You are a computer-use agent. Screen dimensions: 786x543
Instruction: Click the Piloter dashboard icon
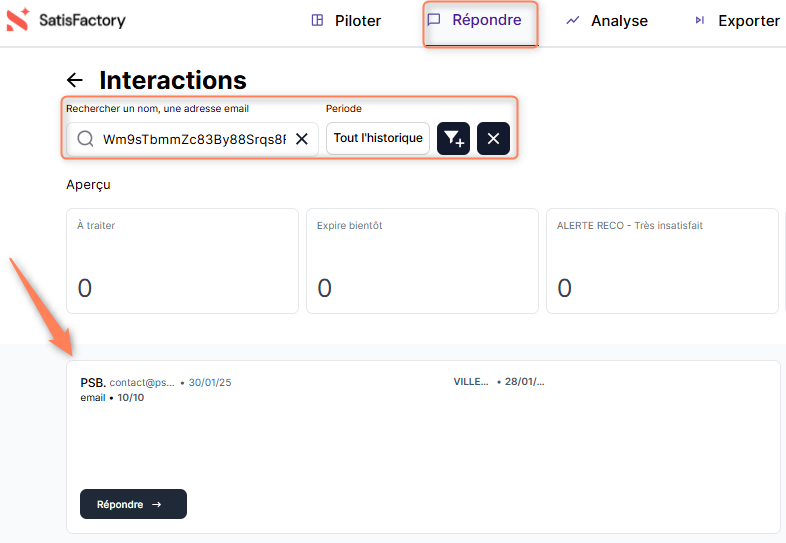click(x=317, y=20)
